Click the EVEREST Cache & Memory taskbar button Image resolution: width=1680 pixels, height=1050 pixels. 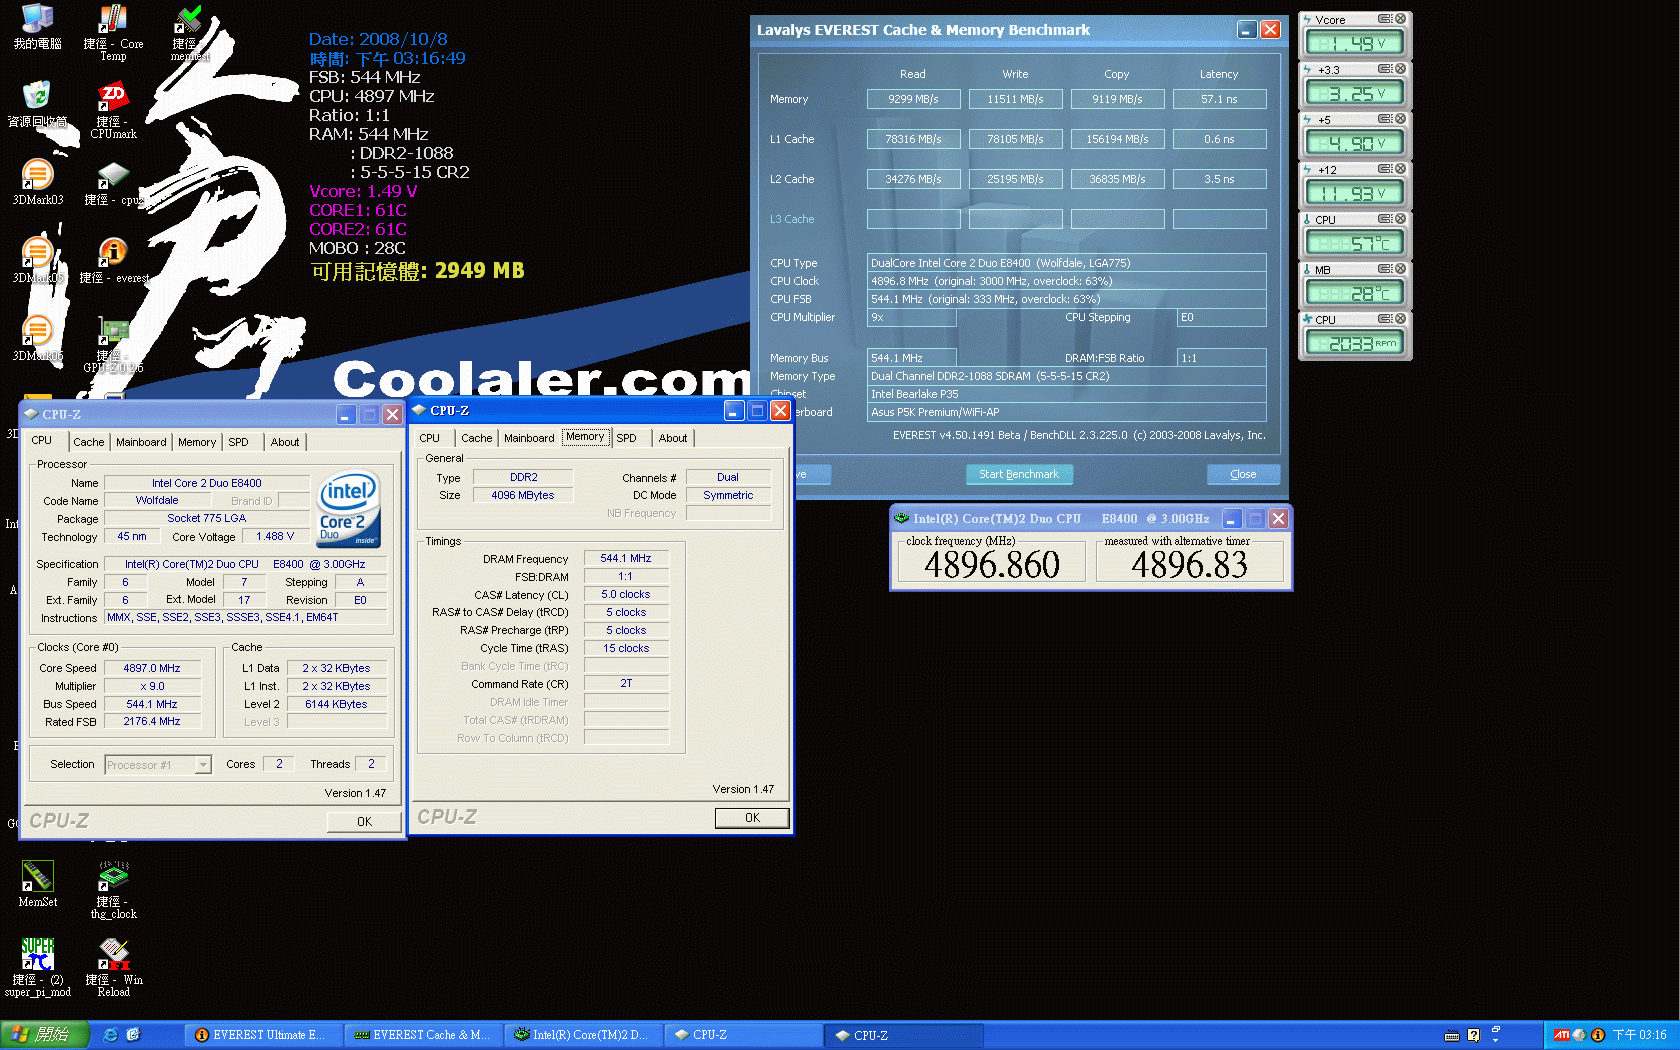tap(424, 1035)
